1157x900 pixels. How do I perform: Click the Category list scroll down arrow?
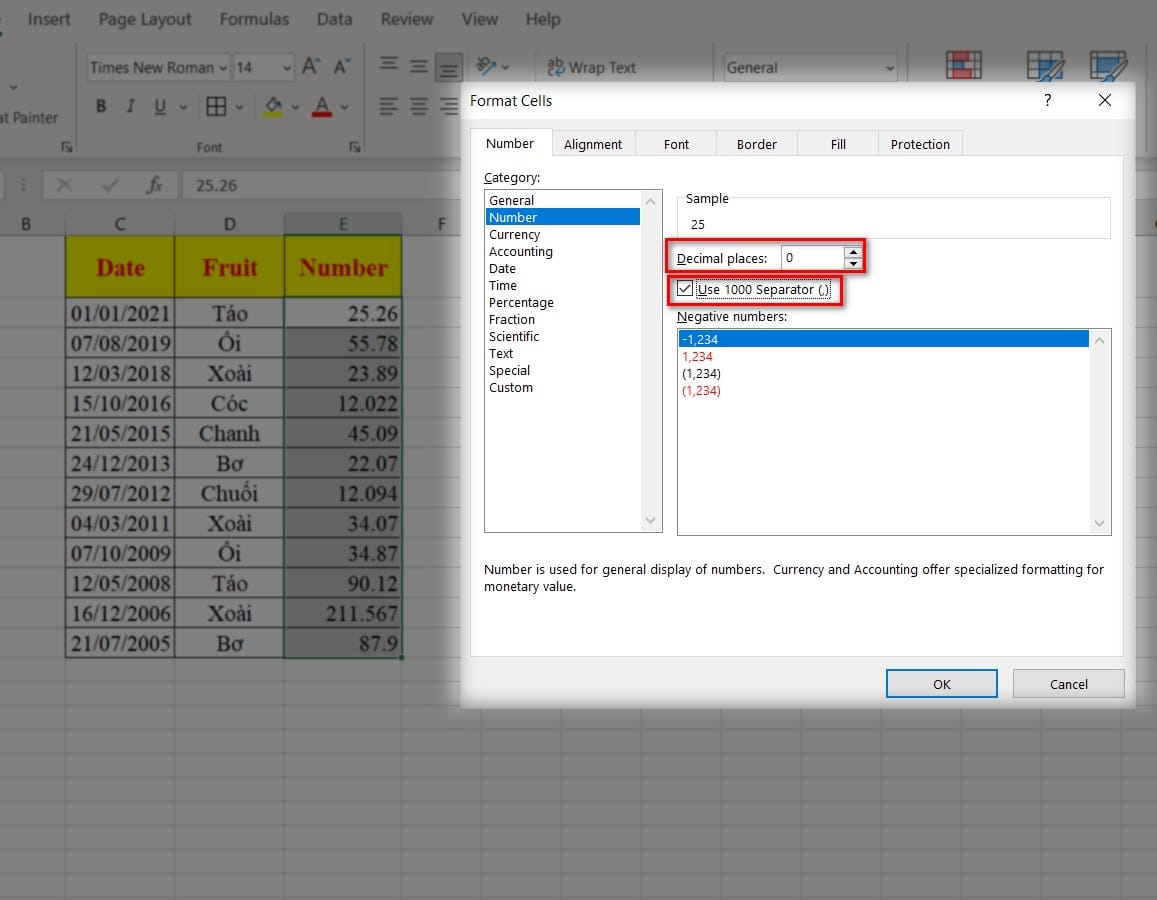650,521
